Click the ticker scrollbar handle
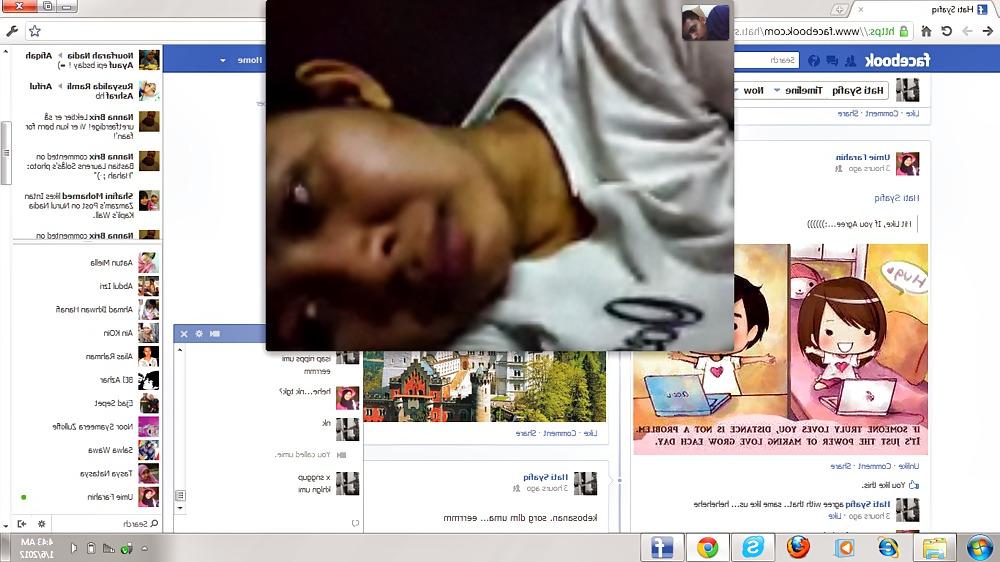 coord(6,153)
